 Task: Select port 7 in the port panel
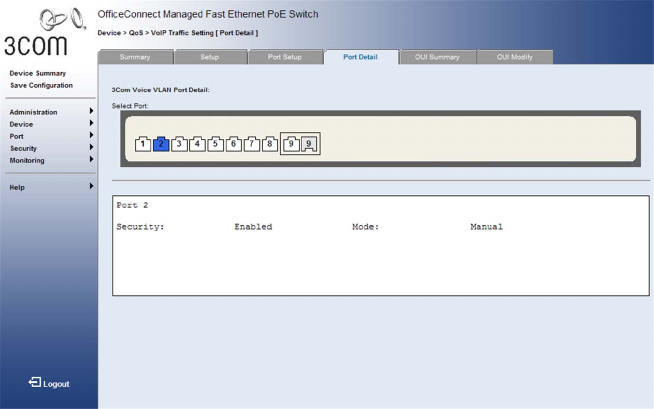coord(252,144)
